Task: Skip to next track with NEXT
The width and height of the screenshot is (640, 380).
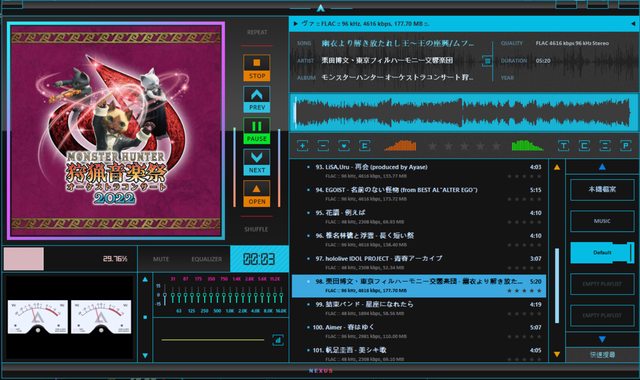Action: click(x=257, y=162)
